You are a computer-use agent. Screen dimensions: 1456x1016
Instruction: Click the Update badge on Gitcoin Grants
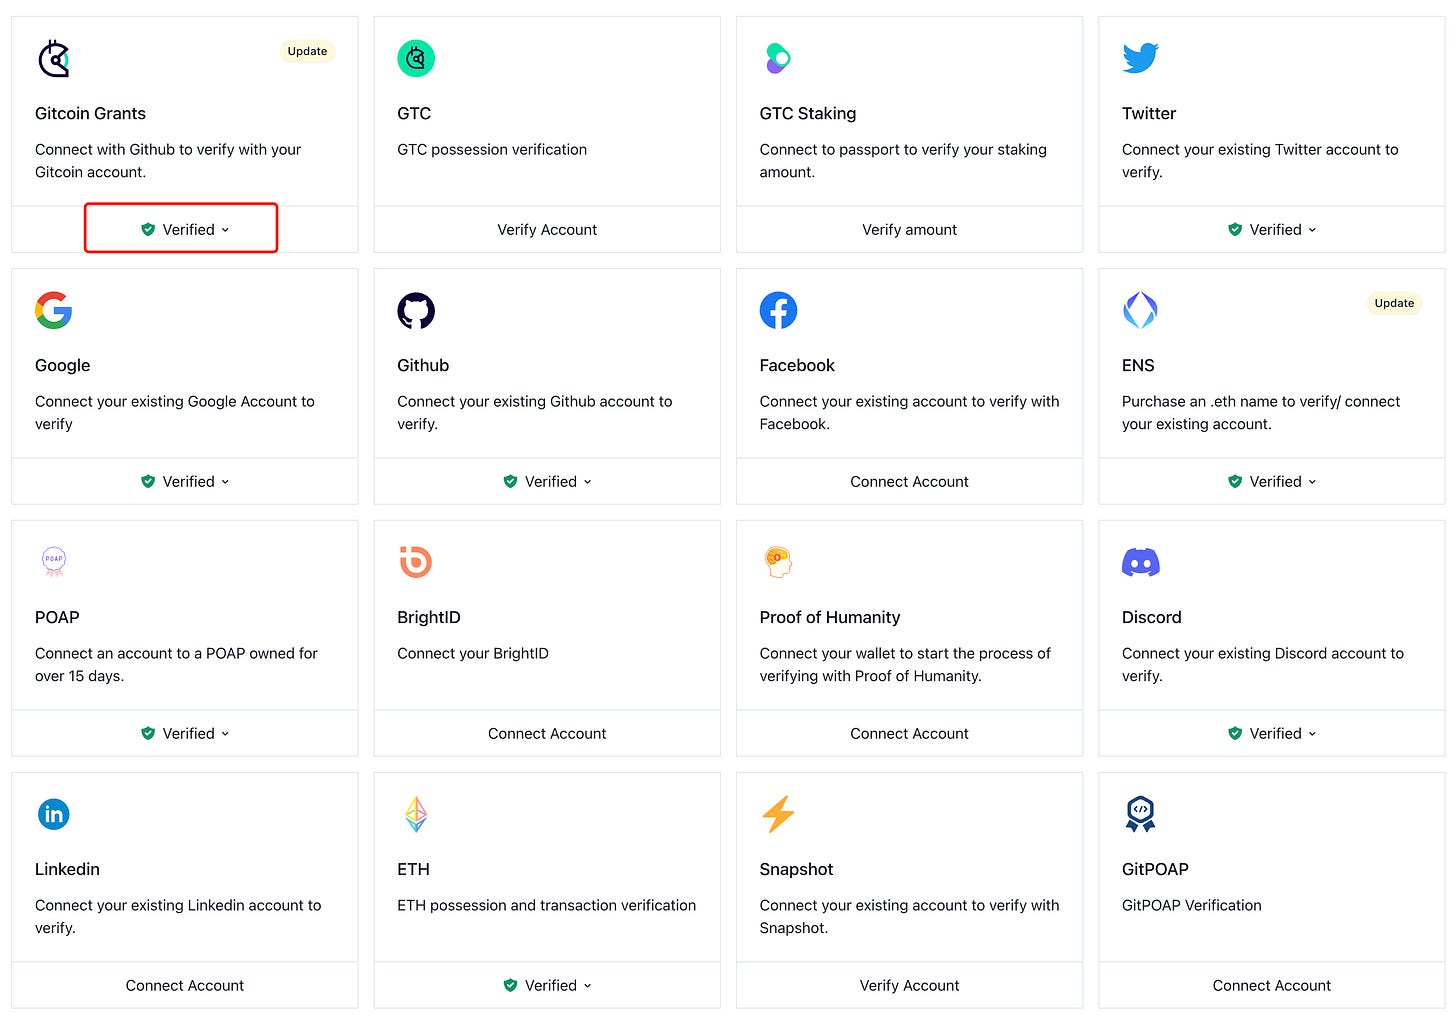tap(307, 51)
